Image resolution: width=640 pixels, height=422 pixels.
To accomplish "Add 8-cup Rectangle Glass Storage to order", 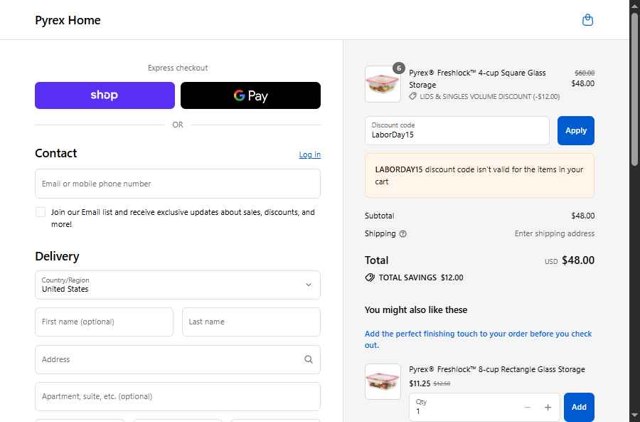I will click(579, 407).
